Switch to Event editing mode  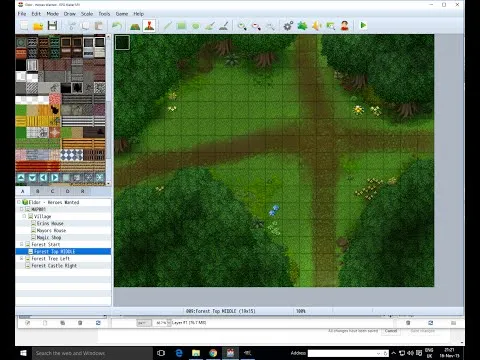[149, 26]
